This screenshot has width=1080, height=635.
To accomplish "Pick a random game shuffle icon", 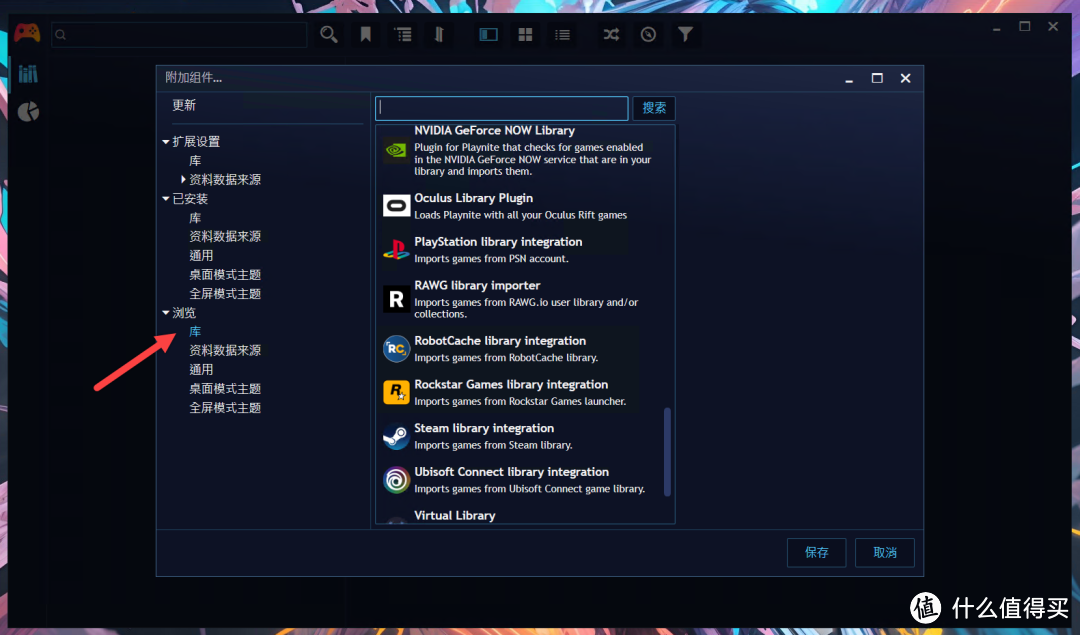I will [x=612, y=34].
